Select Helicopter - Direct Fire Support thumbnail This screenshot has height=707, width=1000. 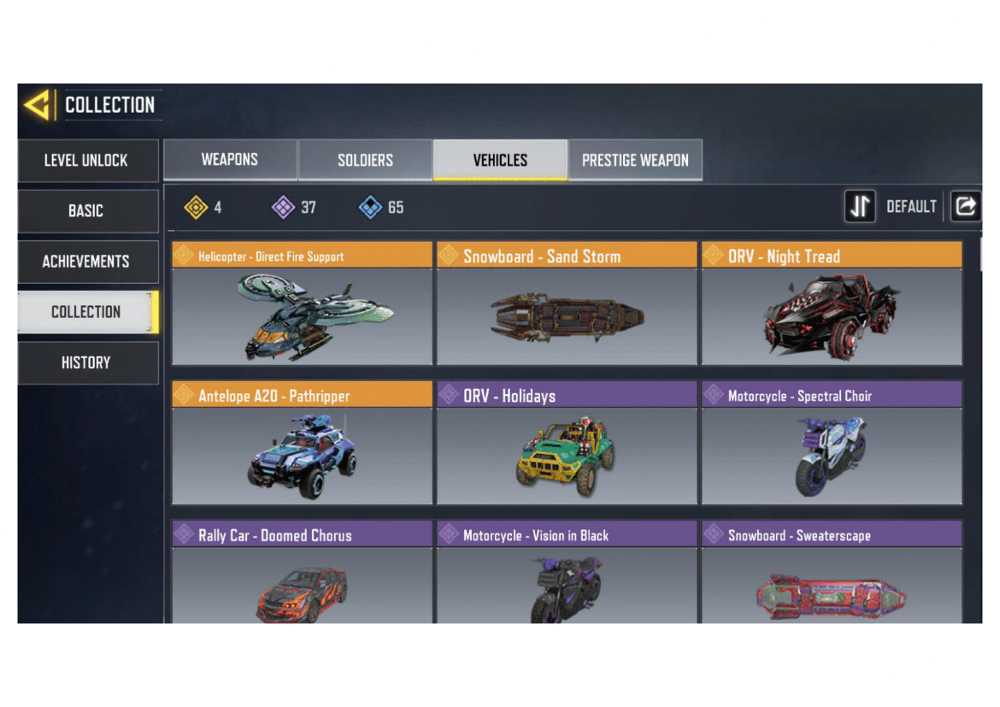(302, 316)
